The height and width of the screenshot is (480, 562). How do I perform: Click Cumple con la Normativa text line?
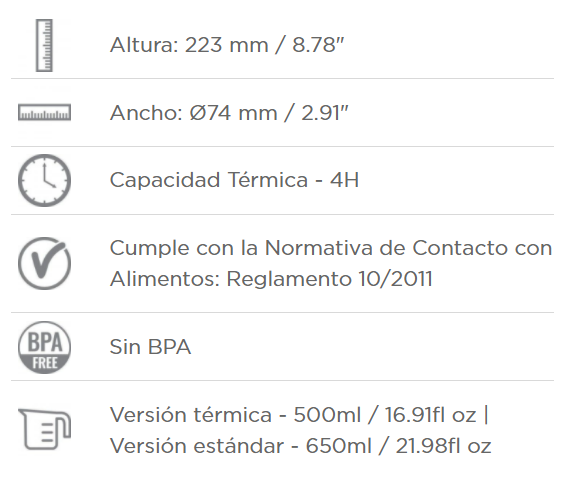coord(331,248)
